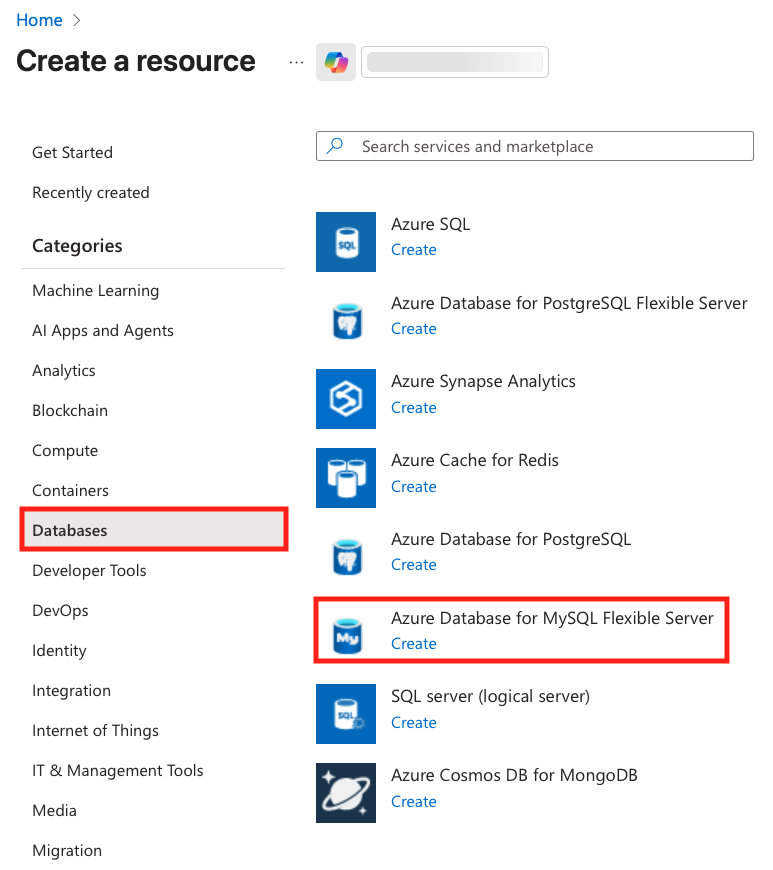Click the Azure Database for PostgreSQL Flexible Server title
Image resolution: width=773 pixels, height=870 pixels.
click(x=569, y=303)
